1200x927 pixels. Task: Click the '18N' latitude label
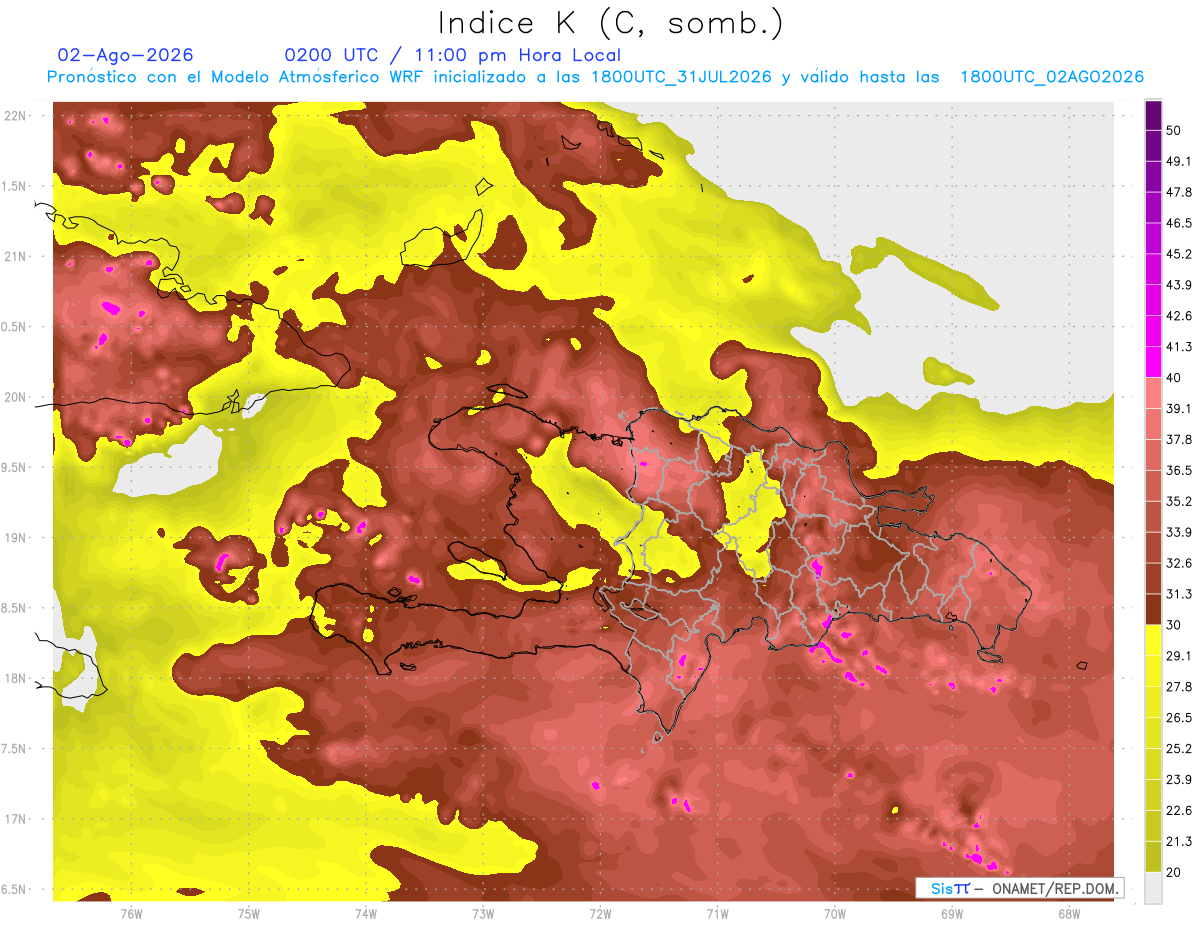pyautogui.click(x=16, y=679)
